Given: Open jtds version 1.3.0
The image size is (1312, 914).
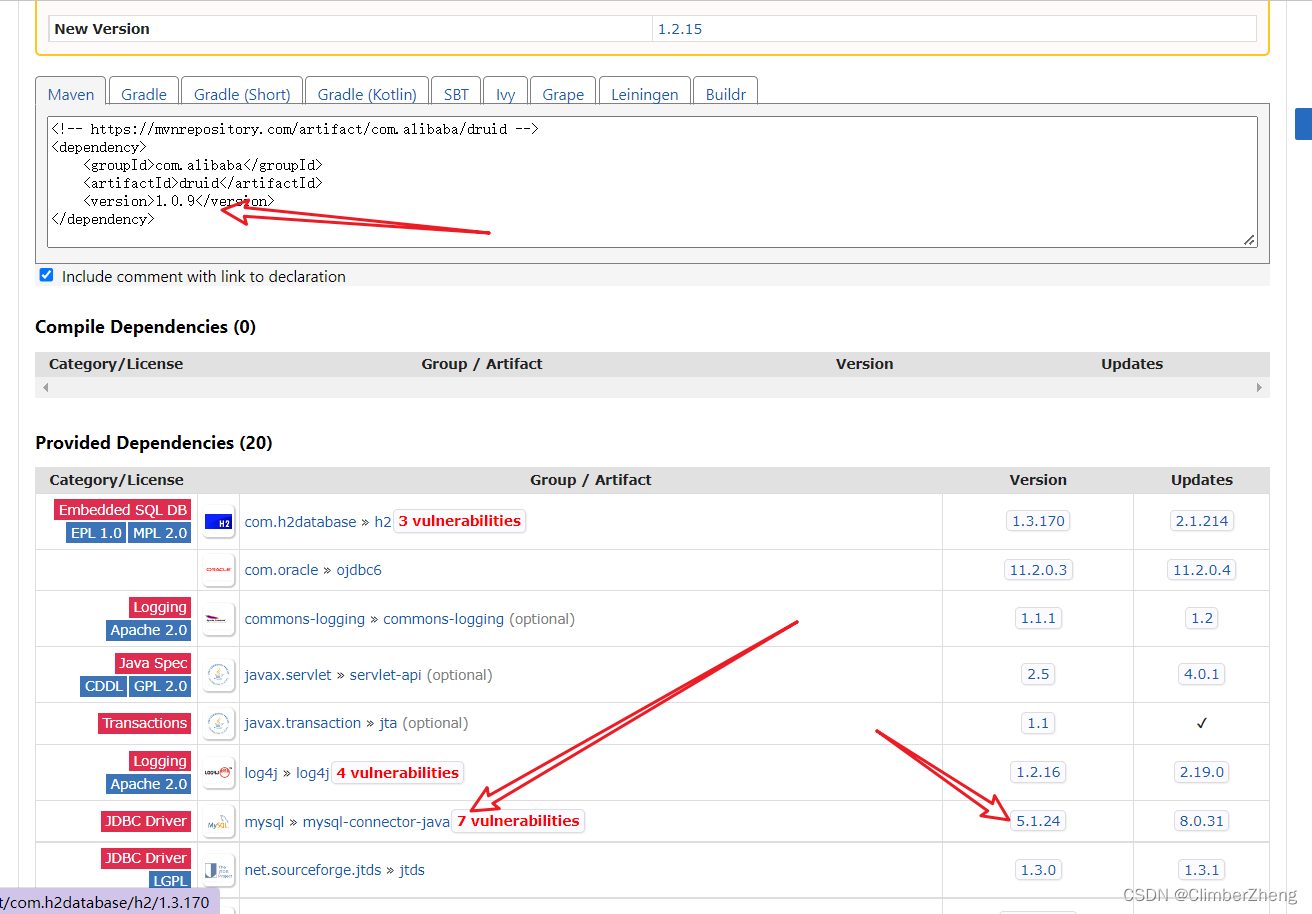Looking at the screenshot, I should (x=1038, y=870).
